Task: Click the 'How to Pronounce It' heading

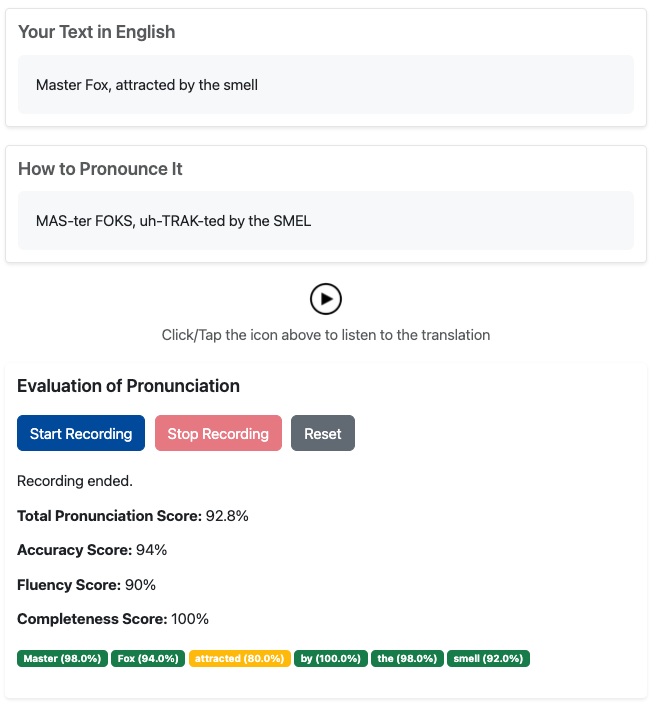Action: pos(100,169)
